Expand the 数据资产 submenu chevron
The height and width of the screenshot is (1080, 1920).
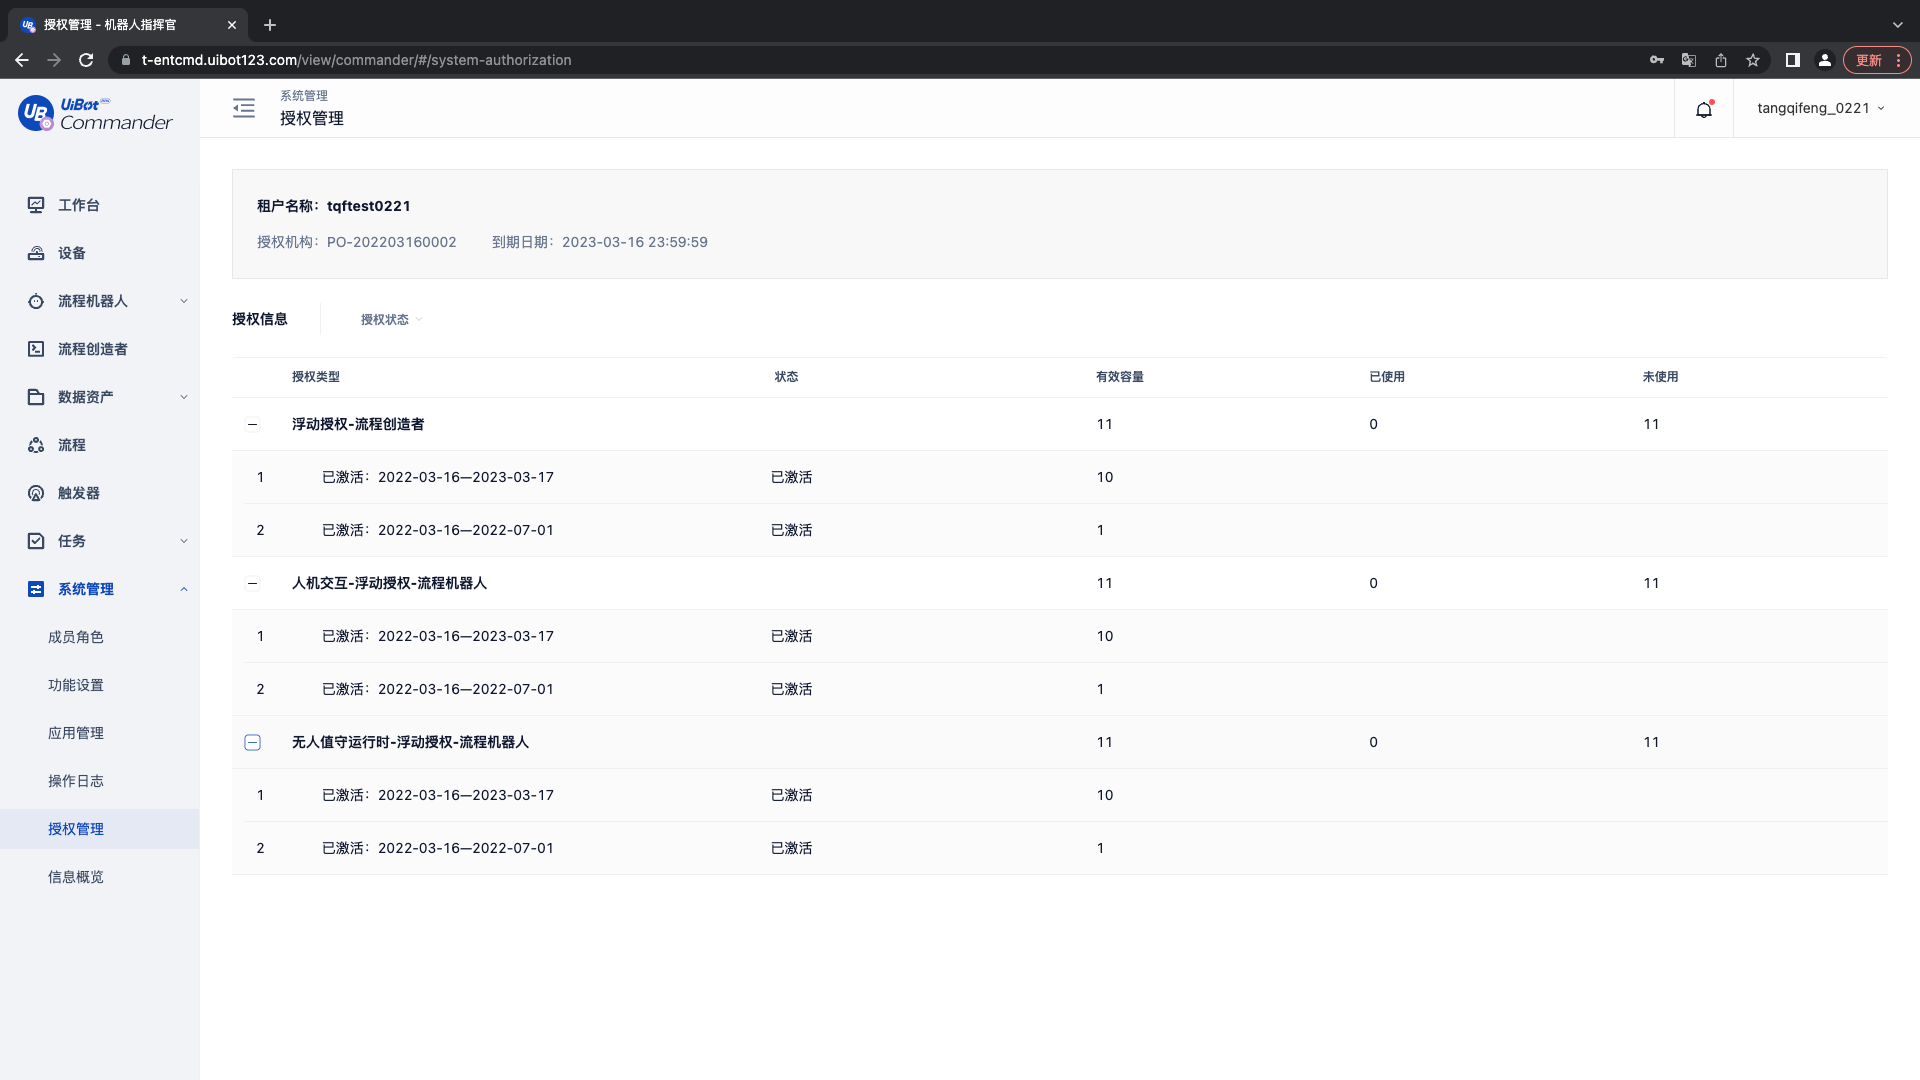(x=184, y=397)
